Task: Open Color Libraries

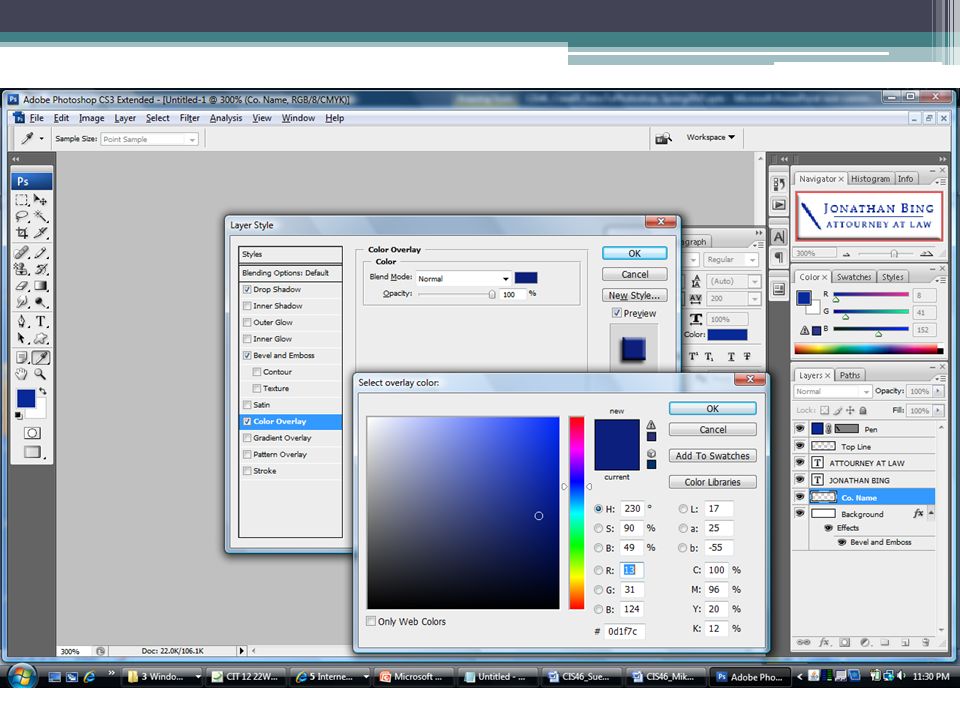Action: pos(713,482)
